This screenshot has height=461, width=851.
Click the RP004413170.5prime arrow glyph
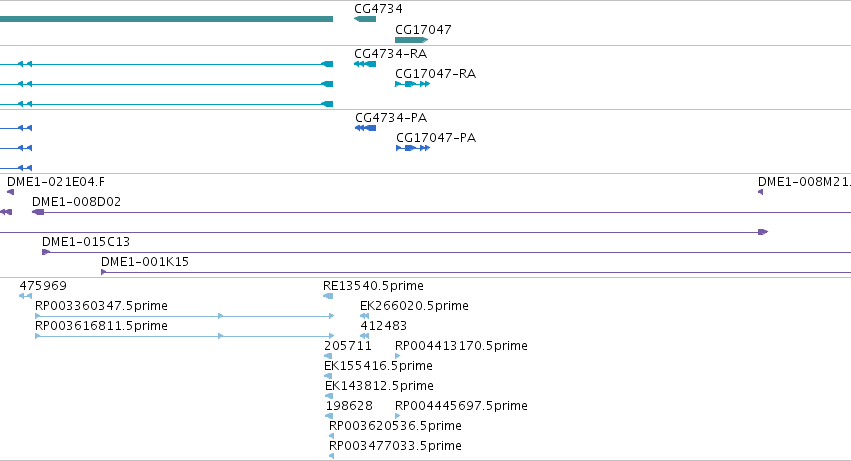(x=398, y=356)
